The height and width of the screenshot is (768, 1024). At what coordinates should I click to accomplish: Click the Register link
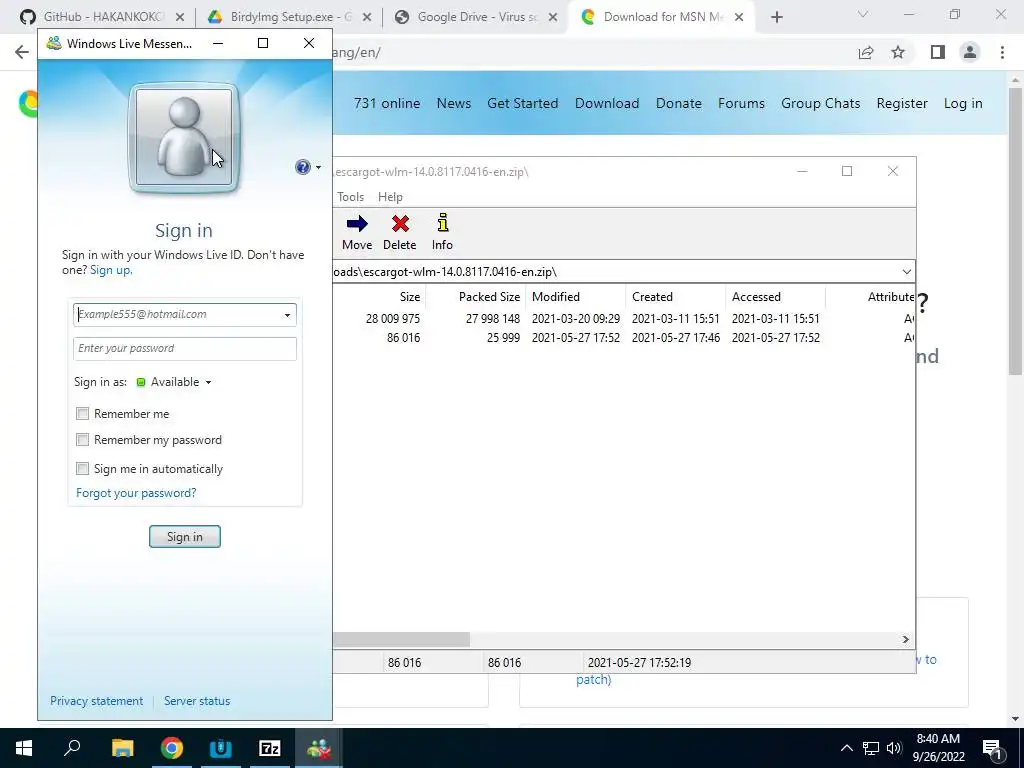tap(902, 103)
